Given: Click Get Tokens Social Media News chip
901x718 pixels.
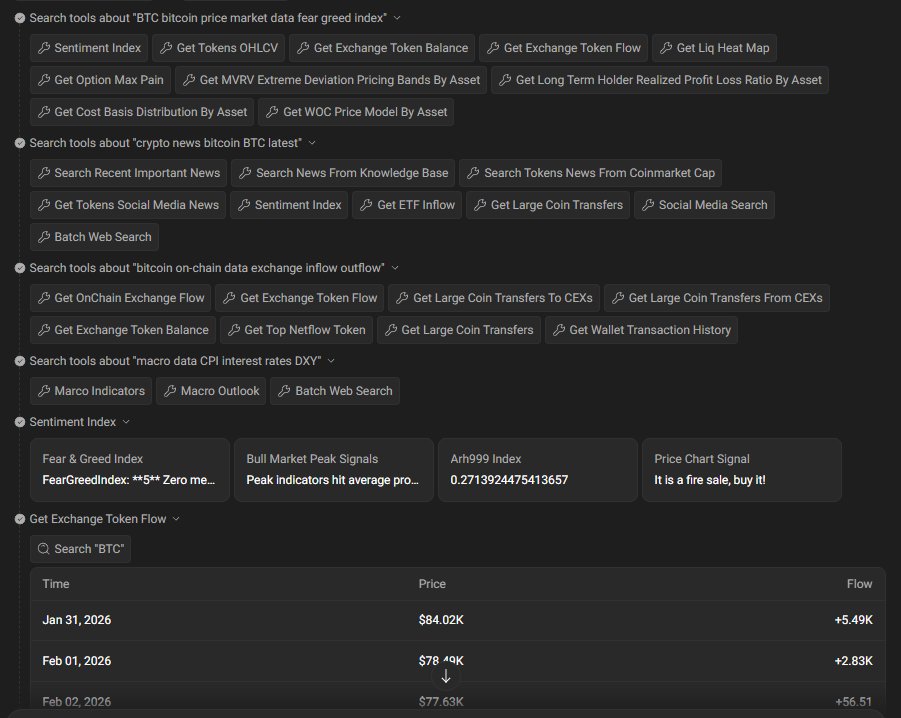Looking at the screenshot, I should [x=128, y=205].
